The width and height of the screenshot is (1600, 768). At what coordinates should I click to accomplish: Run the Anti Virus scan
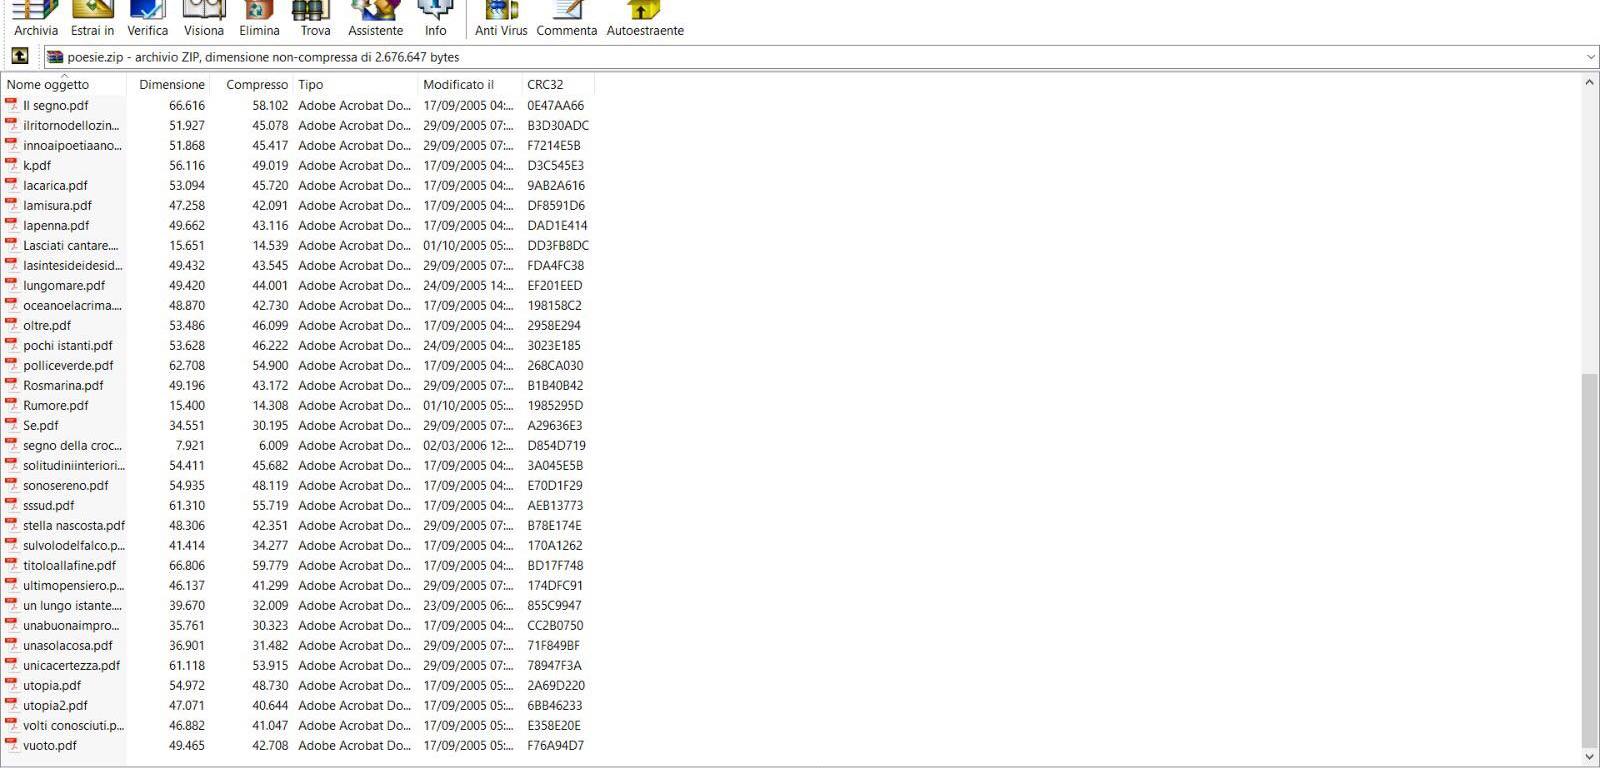[x=500, y=18]
